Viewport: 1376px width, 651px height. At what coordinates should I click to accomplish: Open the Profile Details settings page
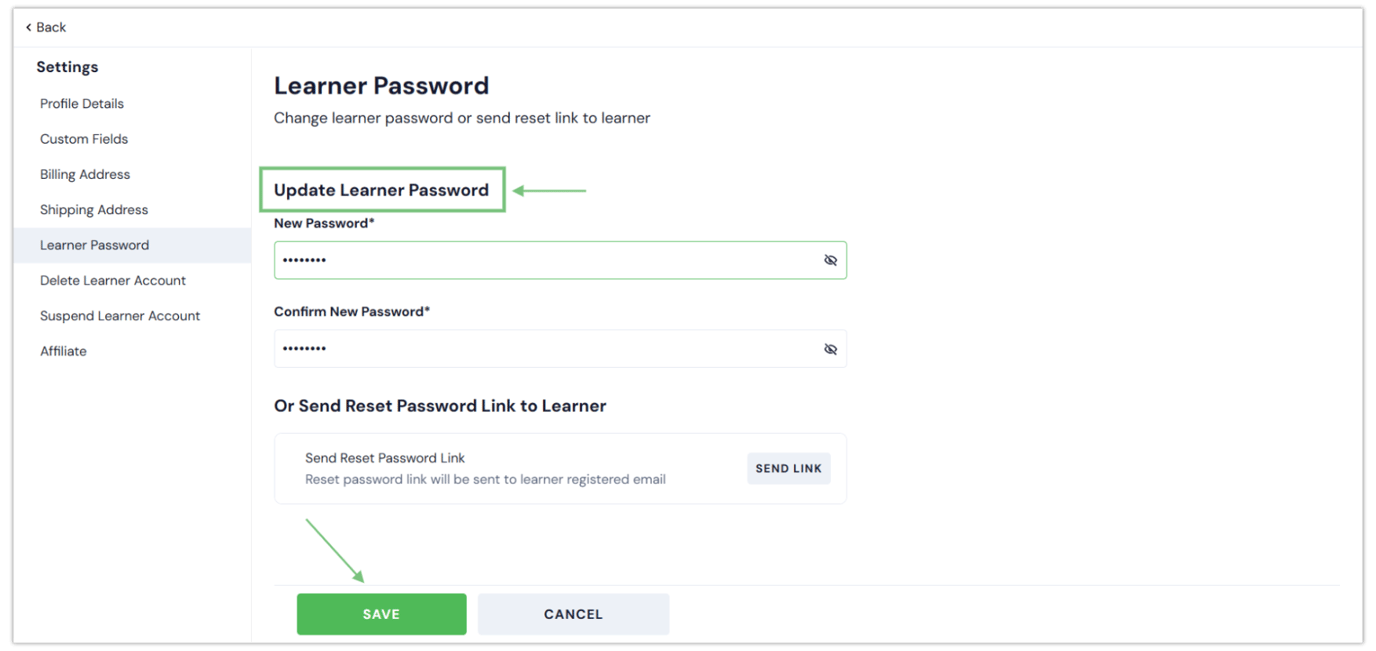82,103
